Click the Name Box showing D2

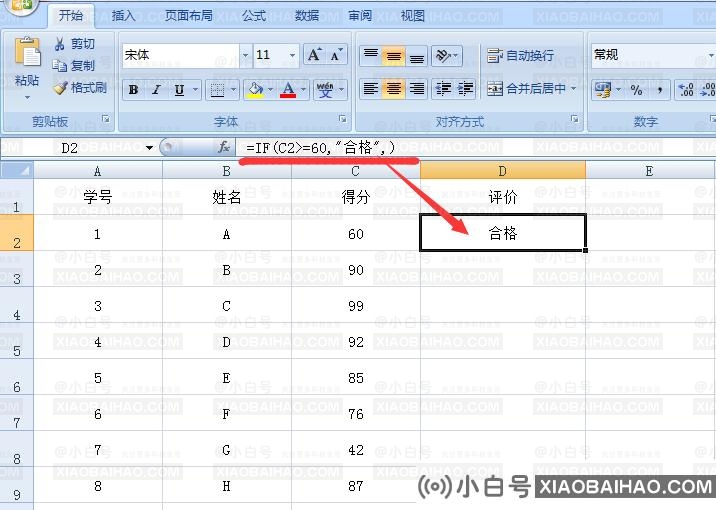[71, 147]
